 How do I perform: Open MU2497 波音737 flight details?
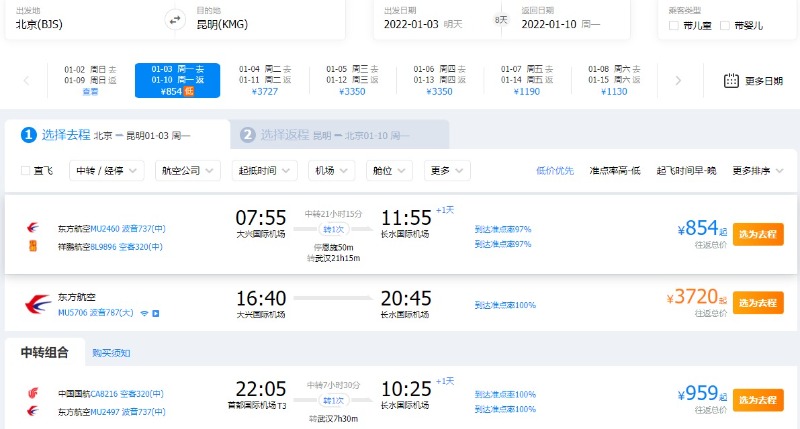pyautogui.click(x=128, y=412)
